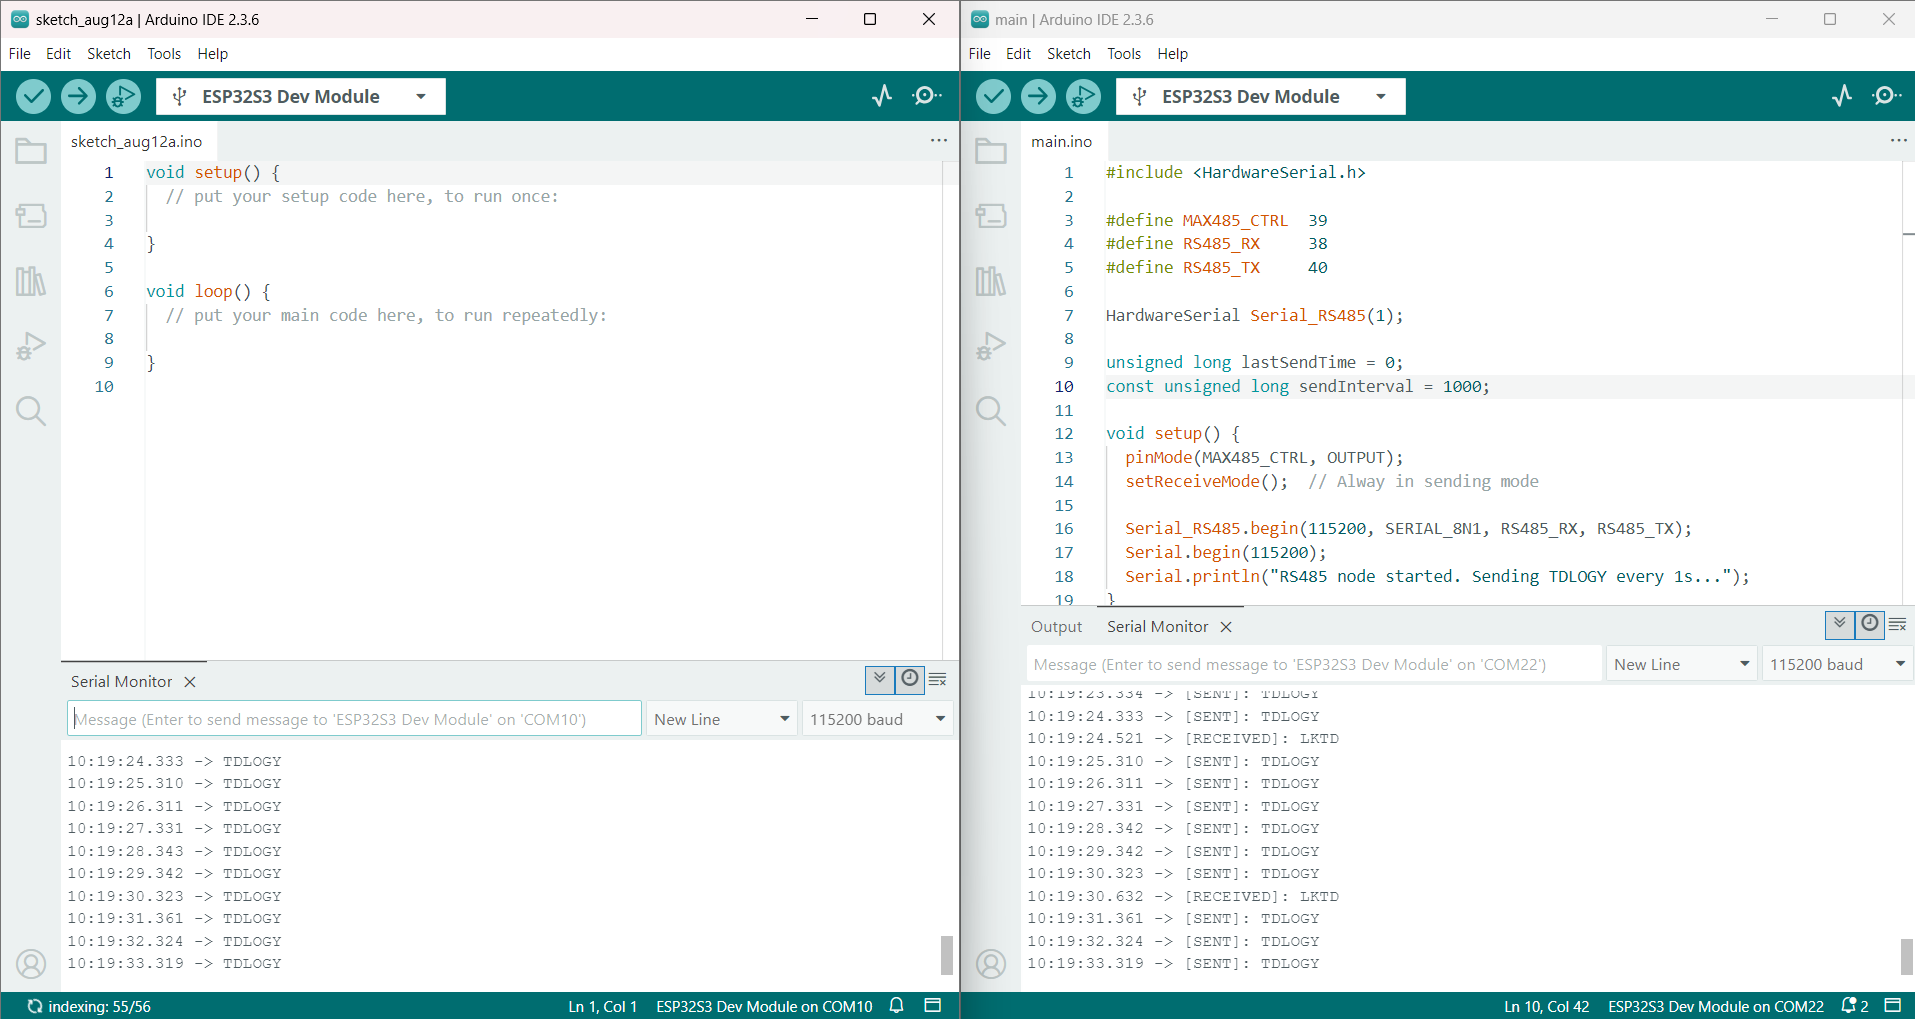Switch to Output tab in main window
The width and height of the screenshot is (1915, 1019).
click(1056, 626)
